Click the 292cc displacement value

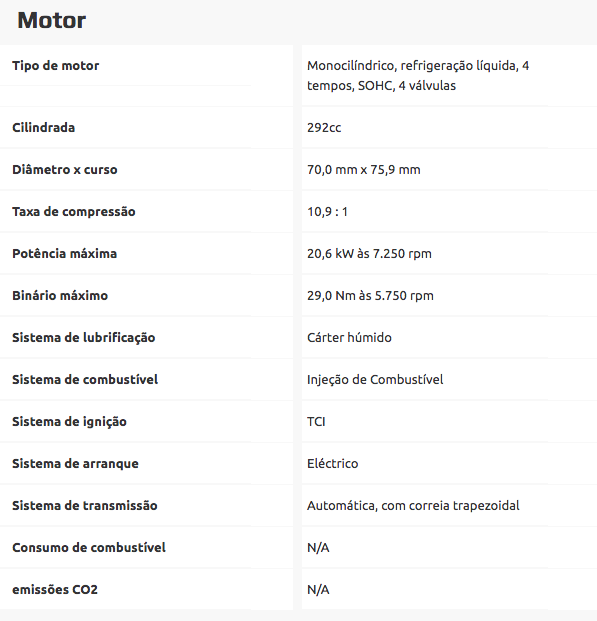coord(324,128)
